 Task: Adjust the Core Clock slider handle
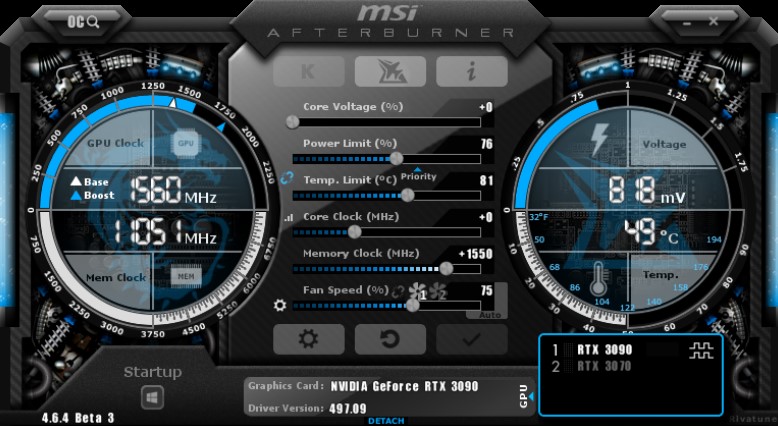coord(354,232)
